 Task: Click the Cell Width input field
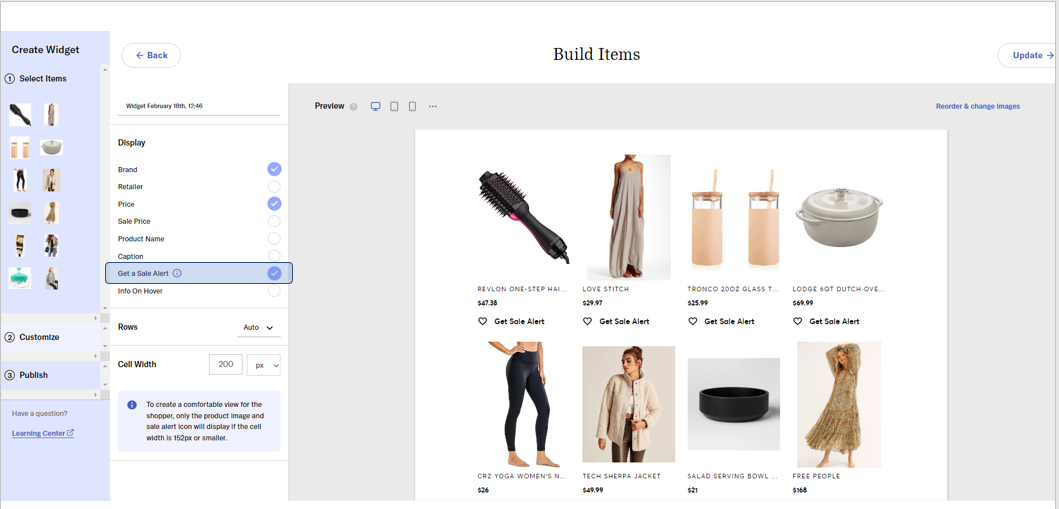(x=225, y=365)
